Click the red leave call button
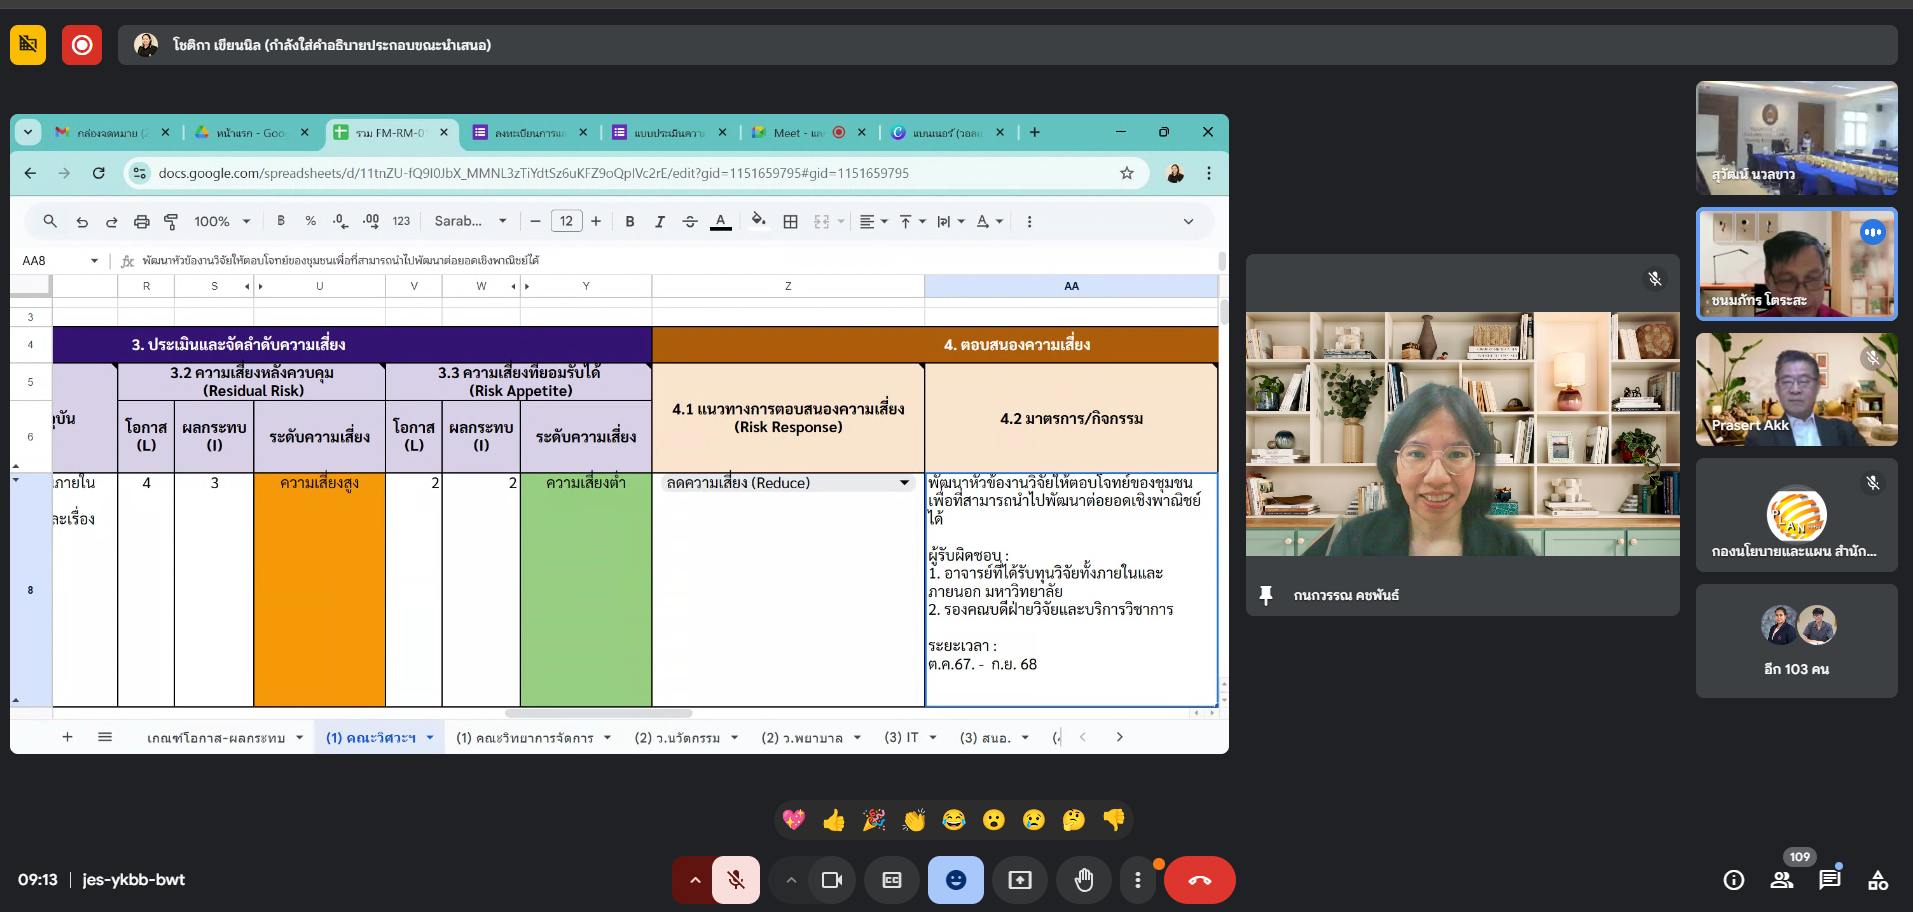This screenshot has width=1913, height=912. (1199, 880)
